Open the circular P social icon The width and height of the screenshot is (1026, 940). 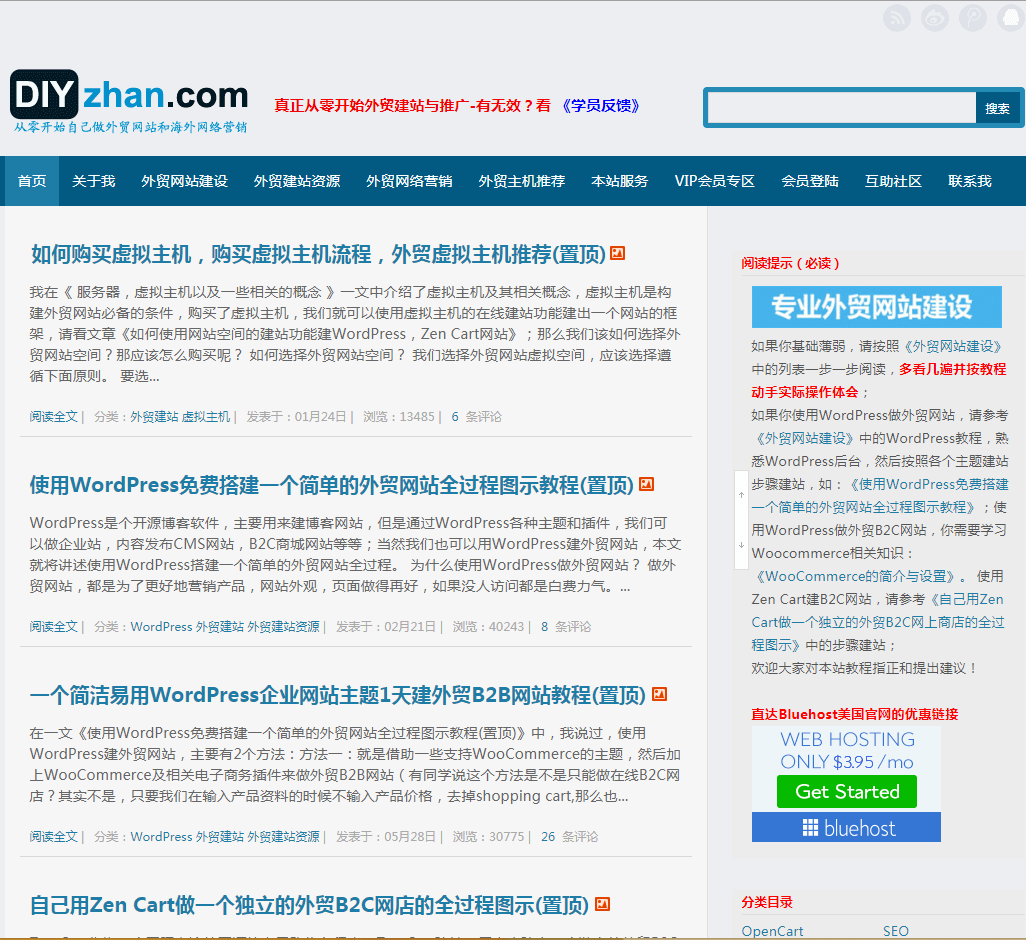click(x=973, y=18)
